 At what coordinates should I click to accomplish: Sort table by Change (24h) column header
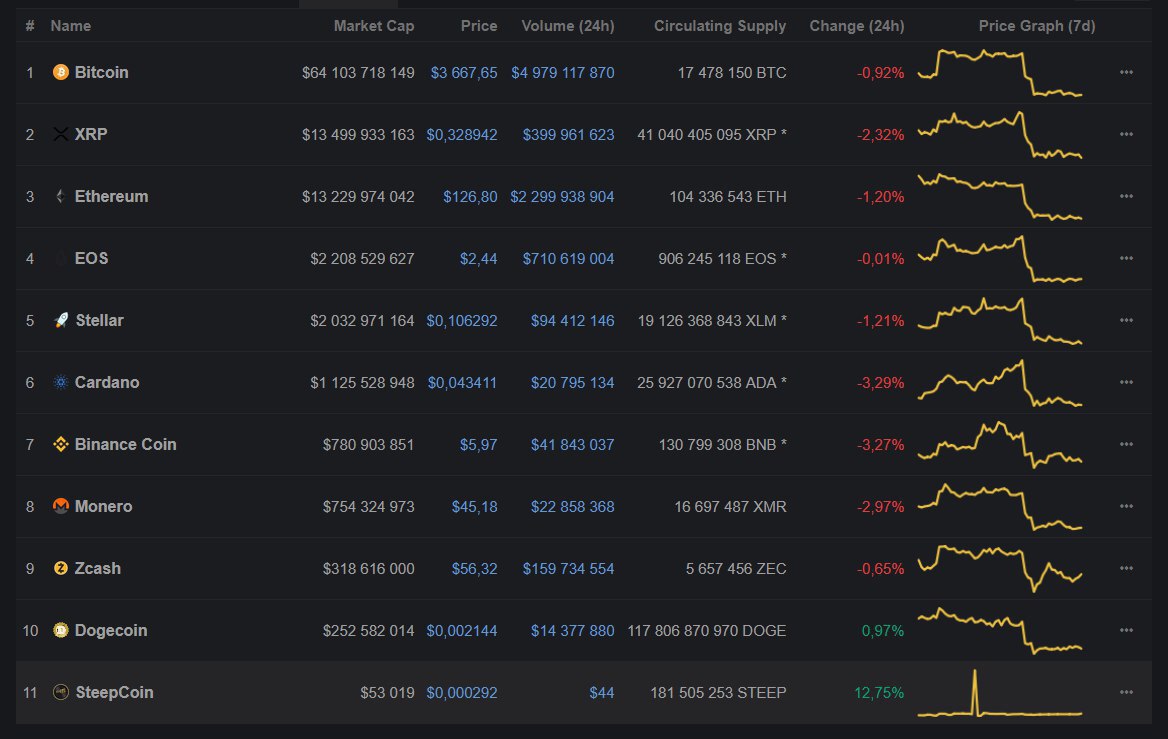857,25
